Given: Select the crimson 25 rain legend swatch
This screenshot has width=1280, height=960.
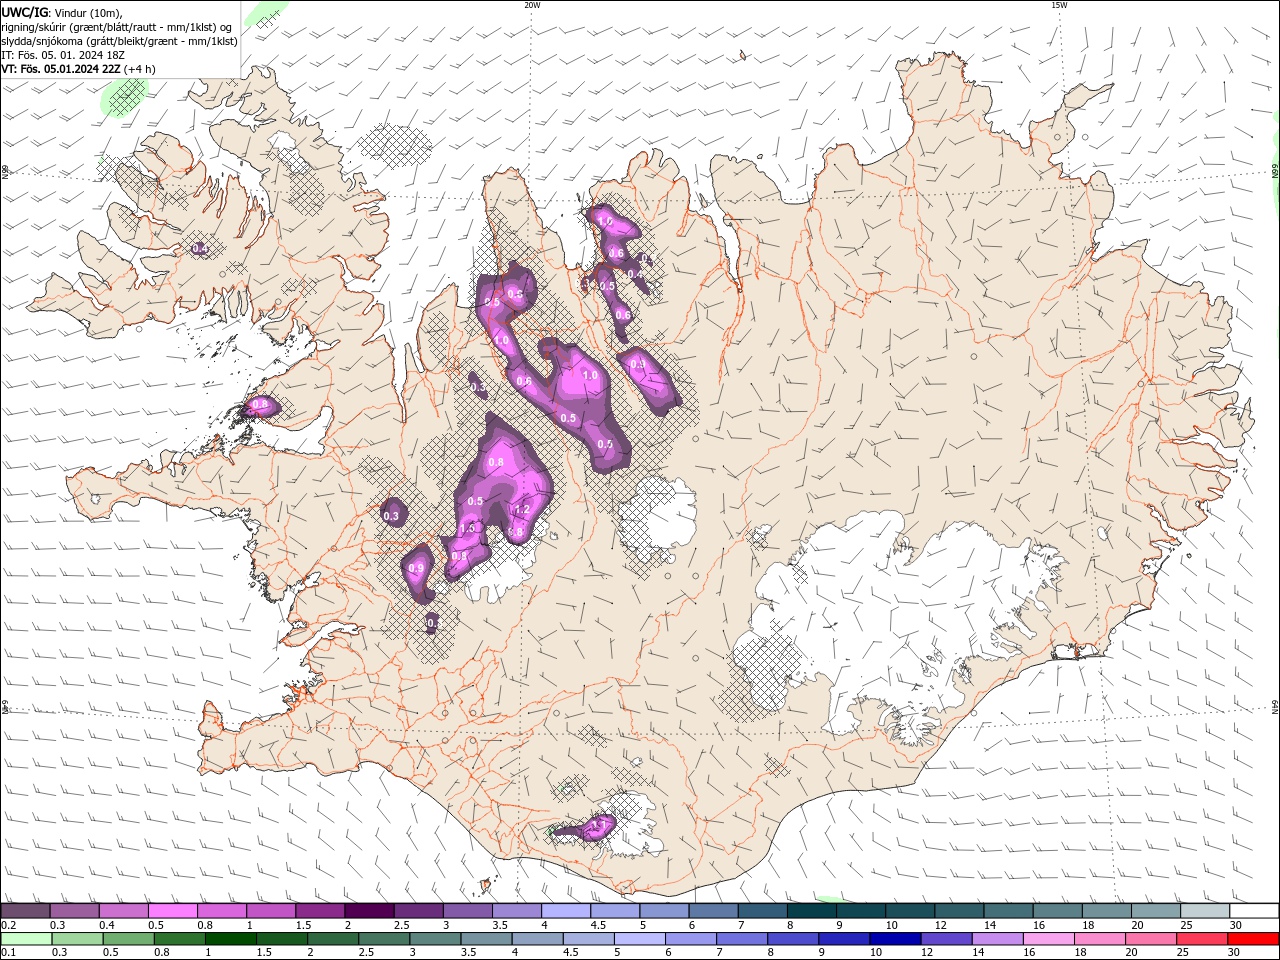Looking at the screenshot, I should [1200, 939].
